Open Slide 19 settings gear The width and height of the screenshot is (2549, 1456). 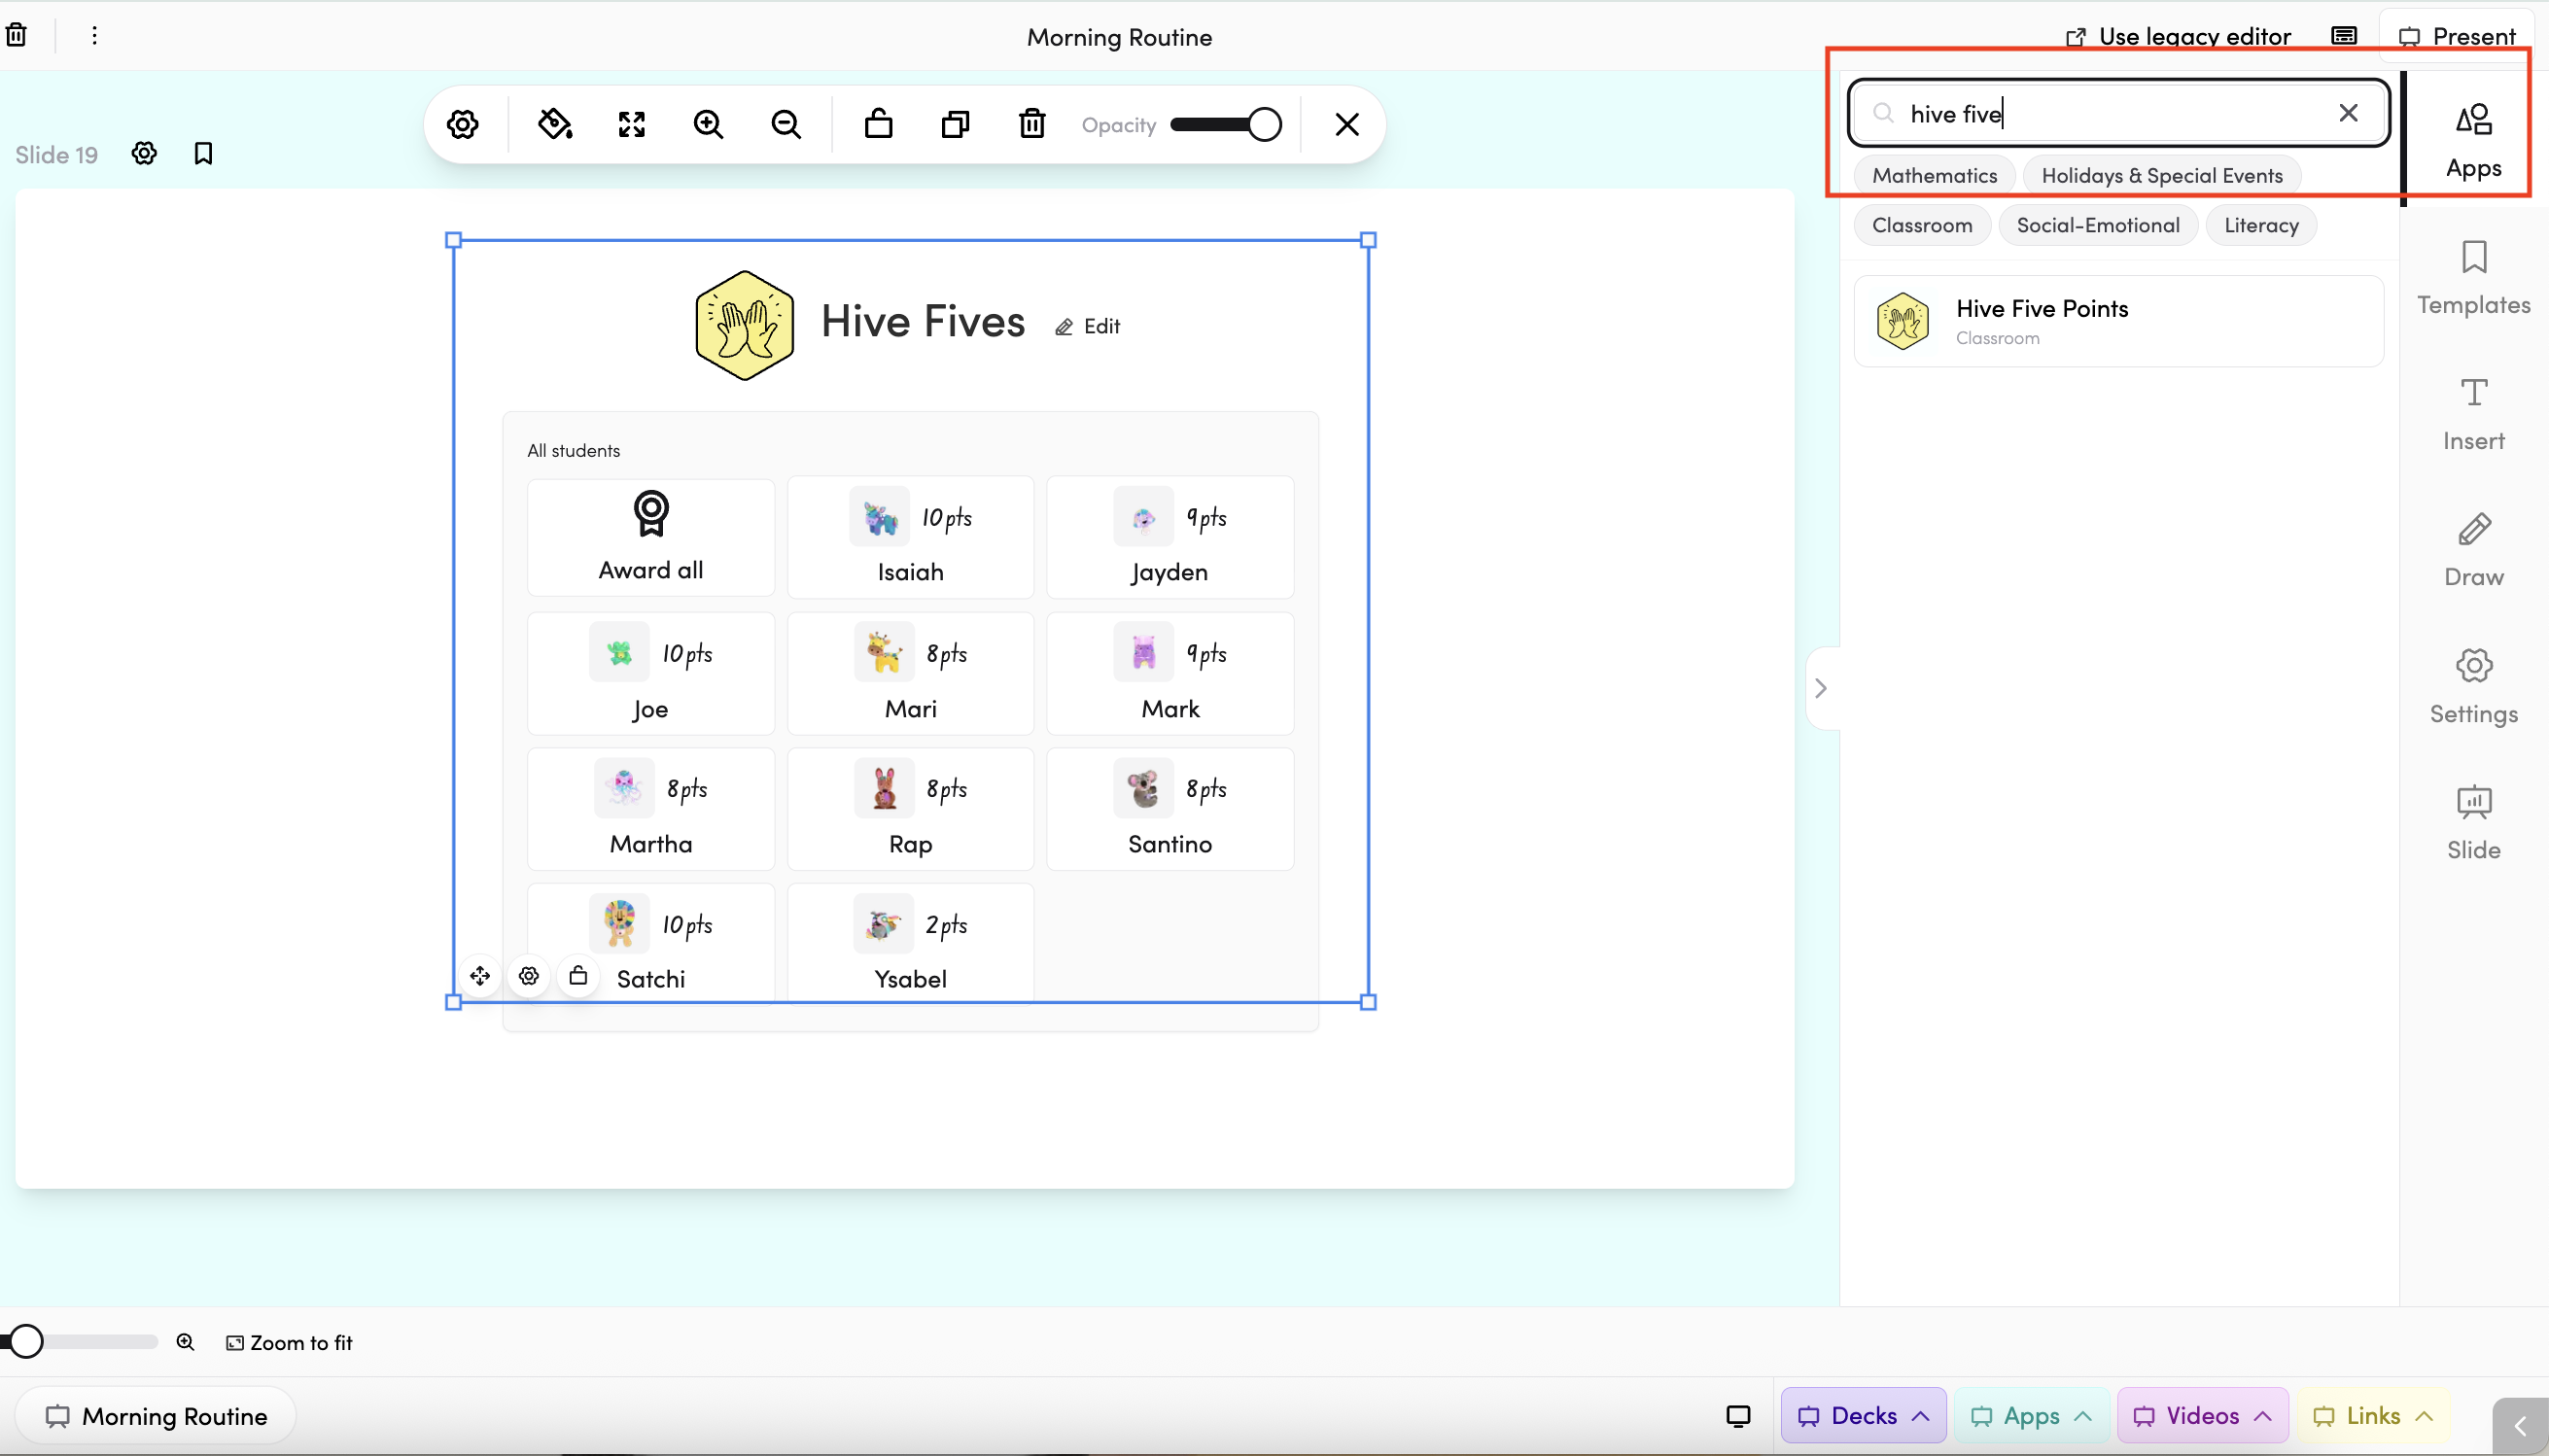point(144,153)
